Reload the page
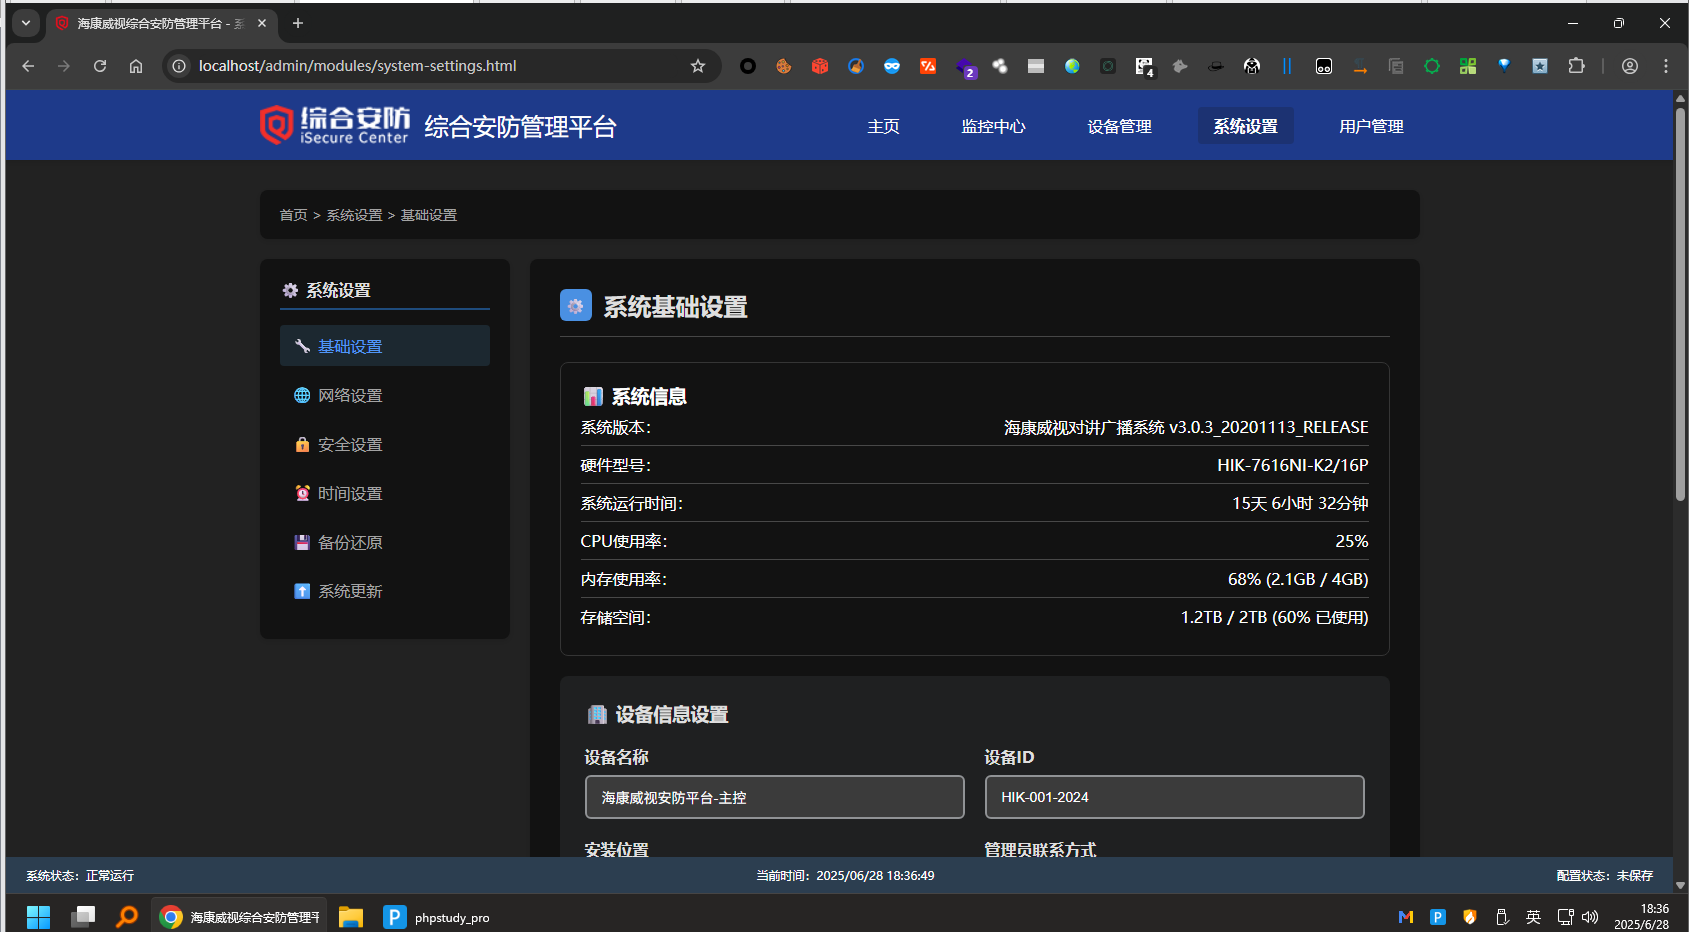Screen dimensions: 1689x932 [100, 66]
